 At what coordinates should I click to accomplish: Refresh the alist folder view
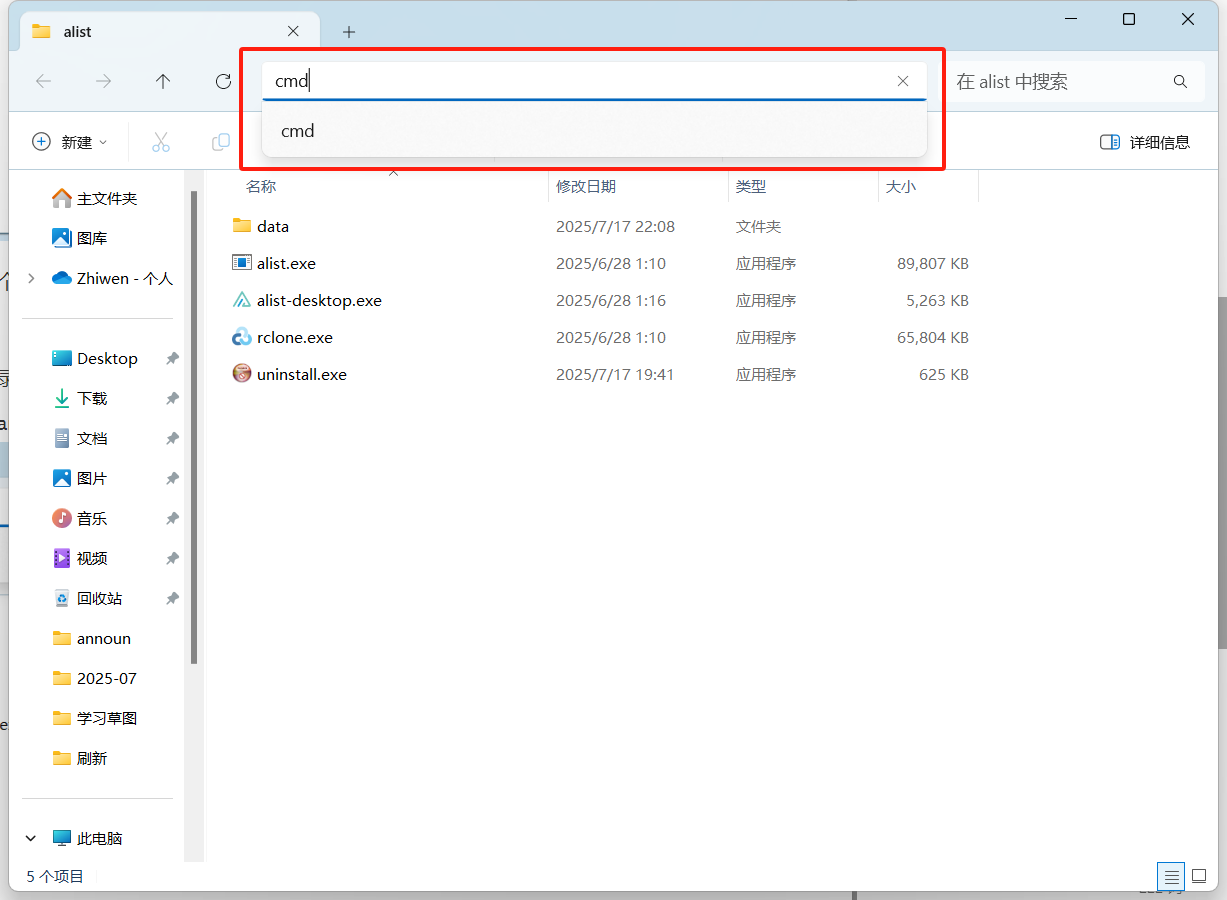coord(224,82)
